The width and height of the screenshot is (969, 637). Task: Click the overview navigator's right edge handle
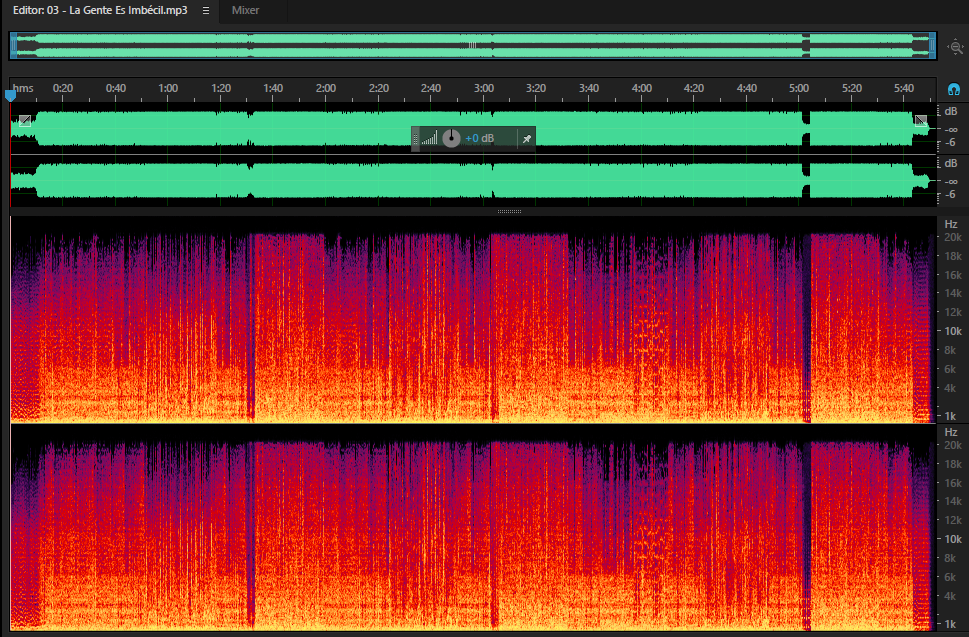[932, 46]
